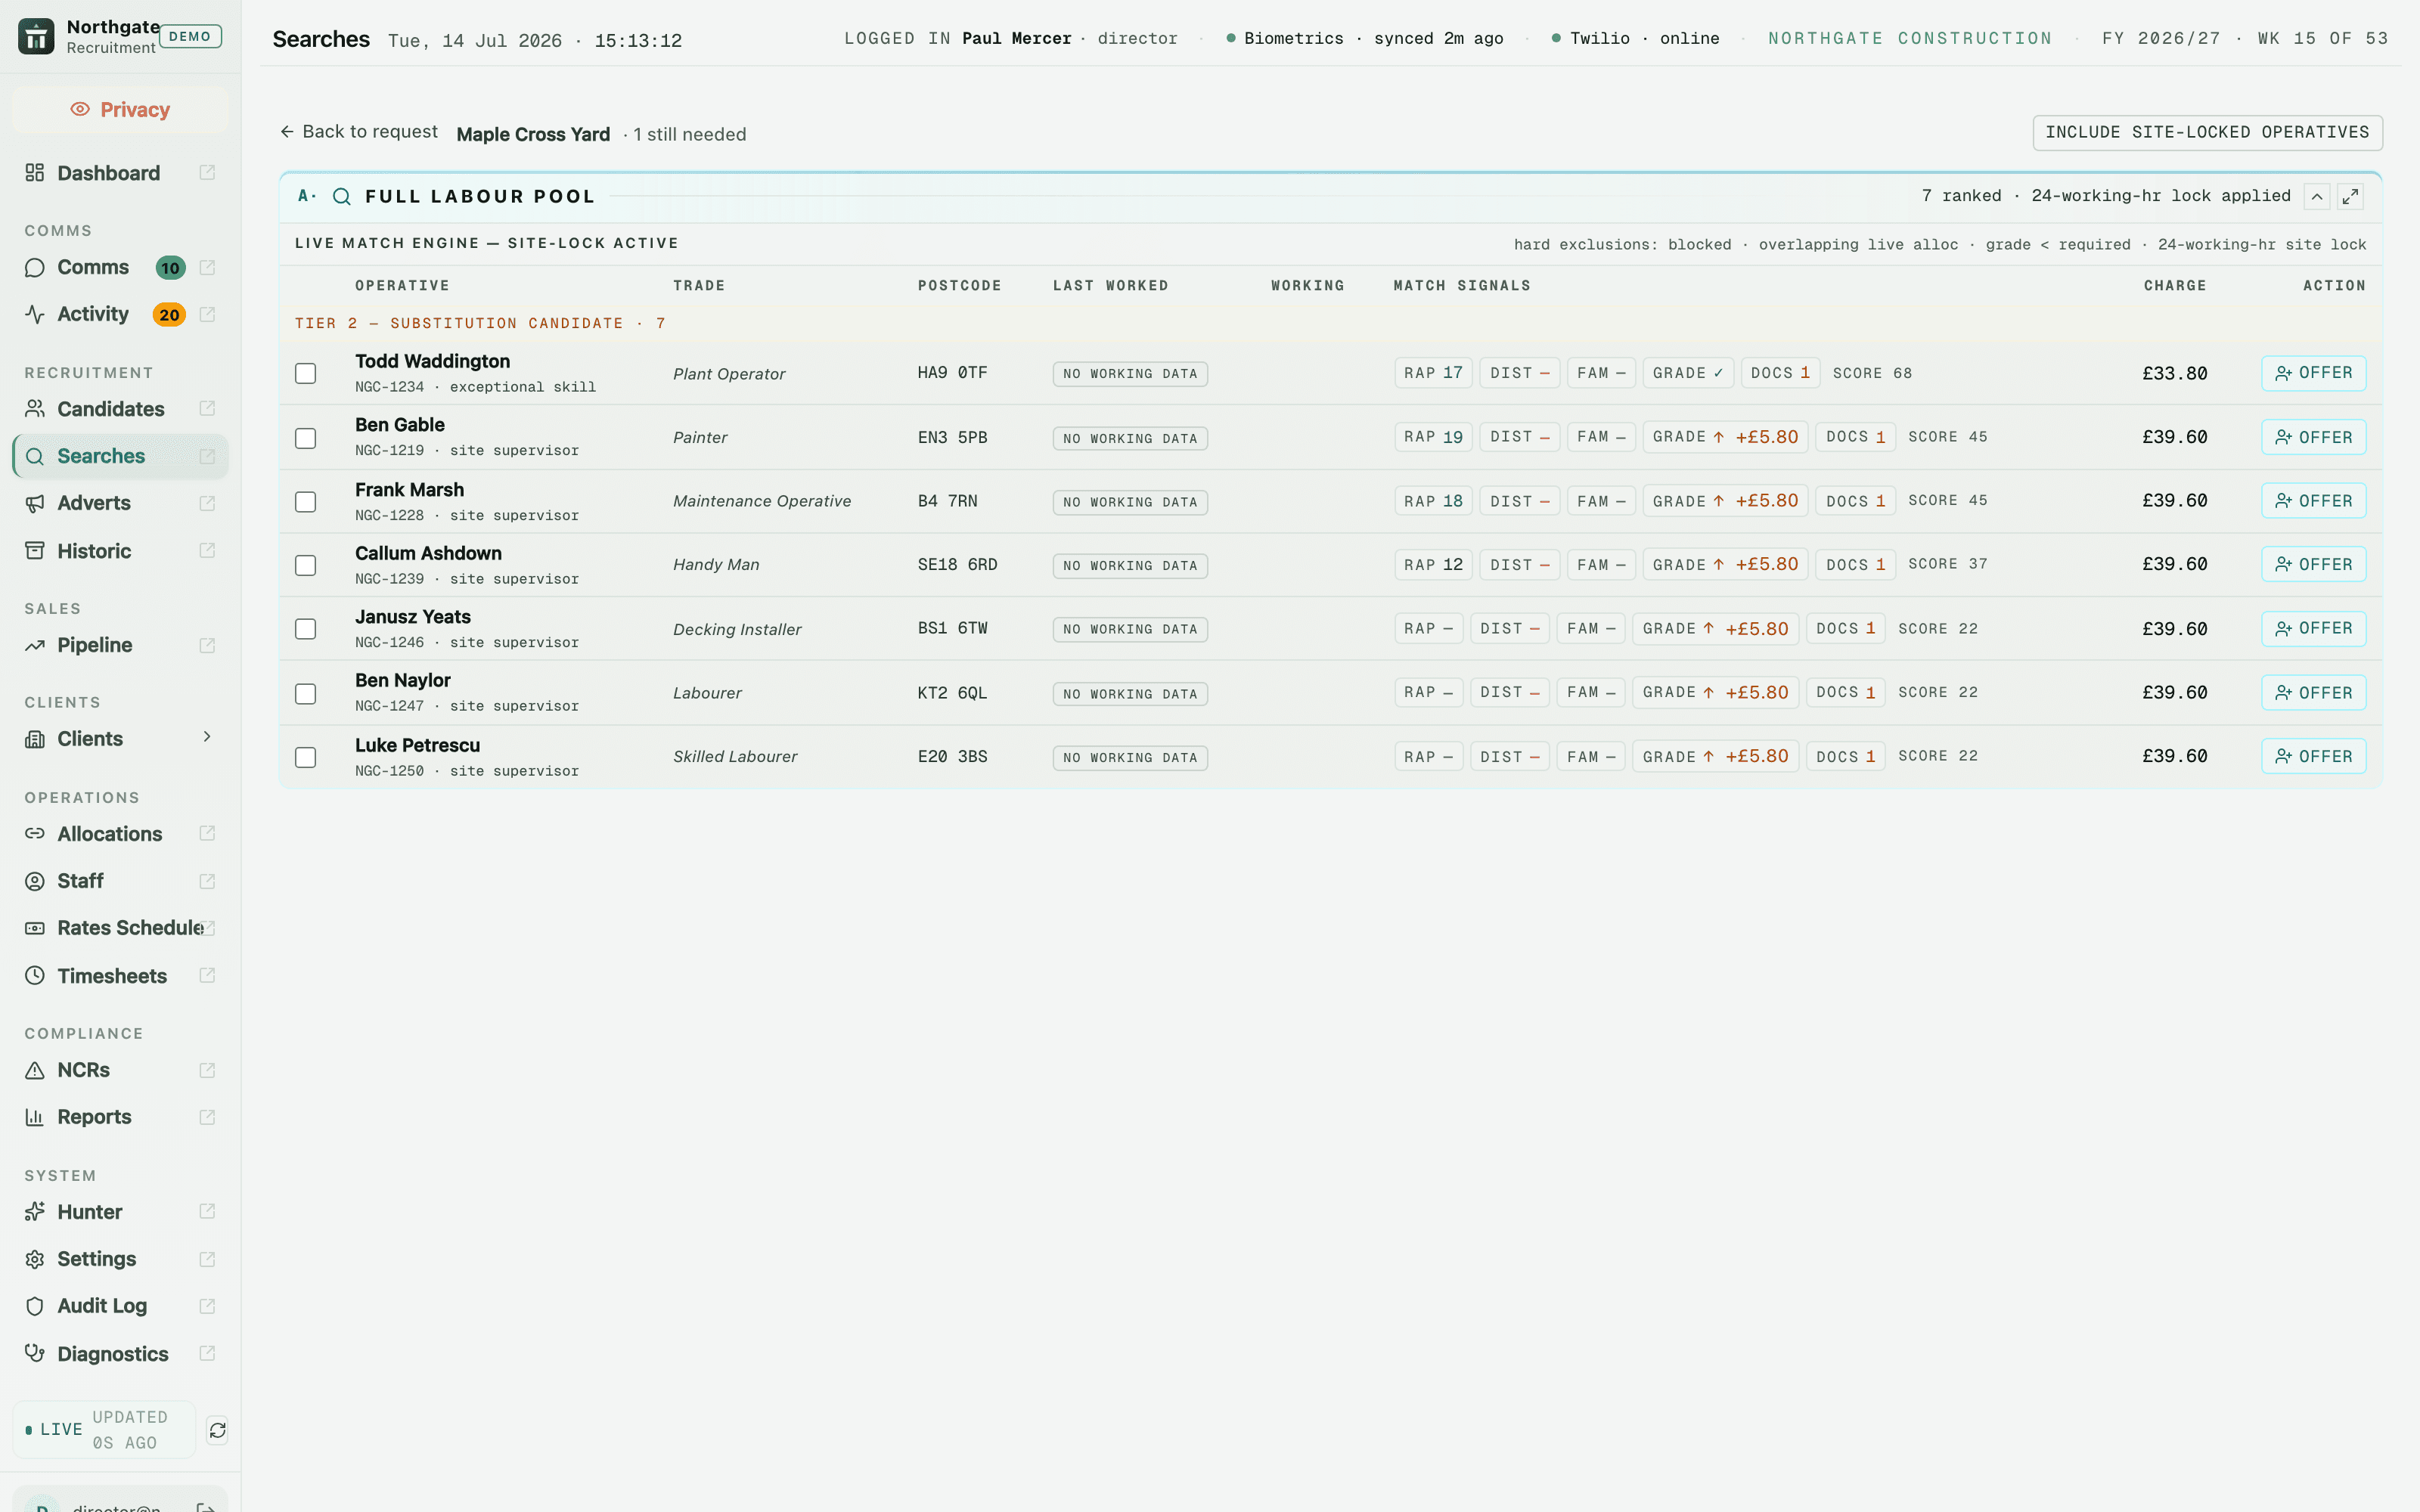The width and height of the screenshot is (2420, 1512).
Task: Open Dashboard in new window icon
Action: tap(207, 172)
